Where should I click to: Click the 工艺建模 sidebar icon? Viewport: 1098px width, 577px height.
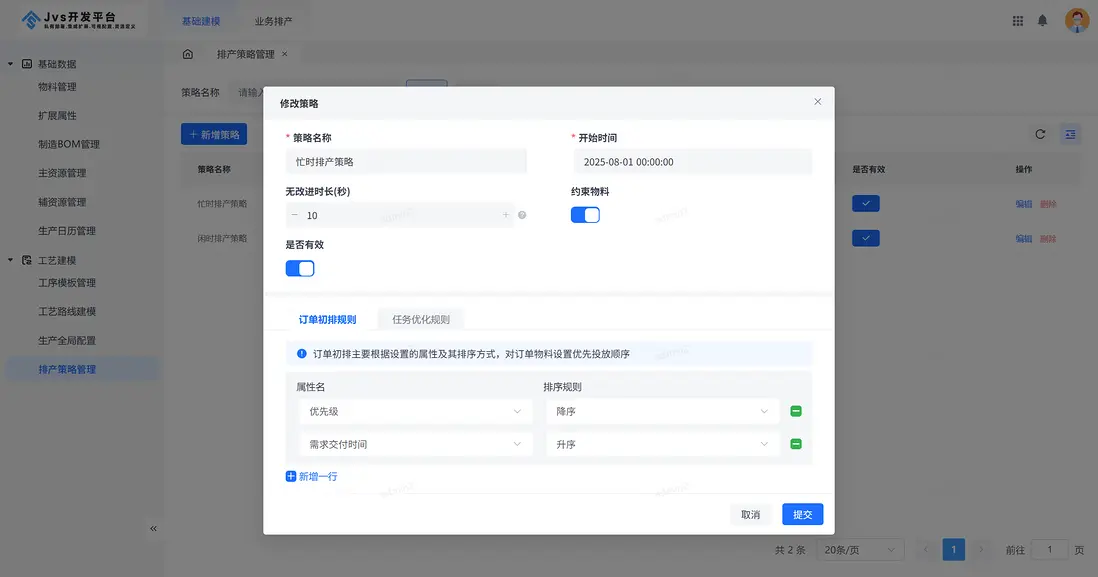point(27,260)
